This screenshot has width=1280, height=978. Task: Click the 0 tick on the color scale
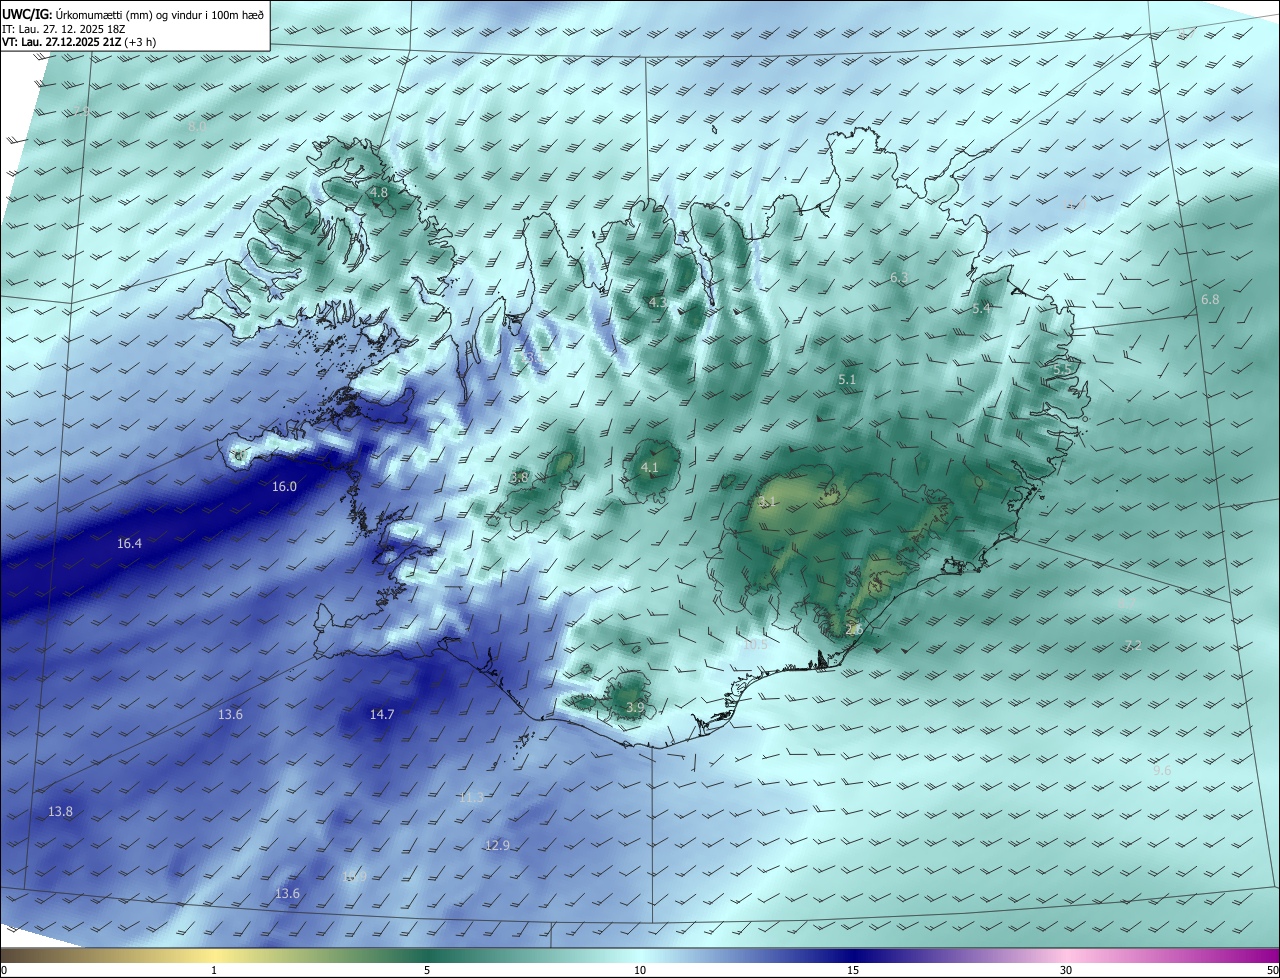(4, 971)
